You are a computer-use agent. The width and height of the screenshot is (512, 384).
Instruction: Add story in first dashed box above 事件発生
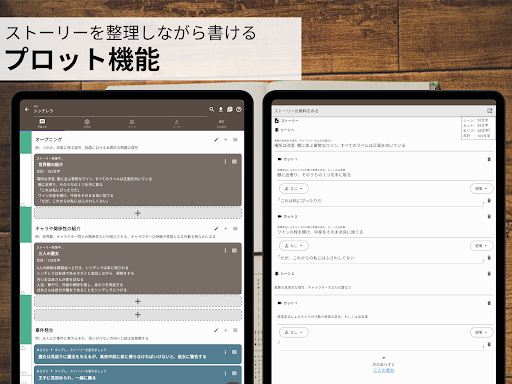138,301
